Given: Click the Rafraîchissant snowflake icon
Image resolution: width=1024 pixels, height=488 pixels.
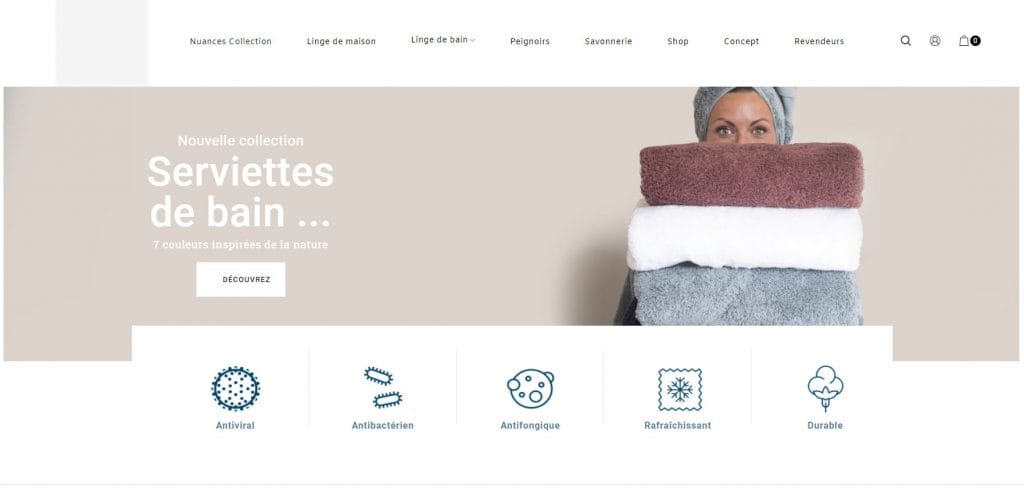Looking at the screenshot, I should (679, 389).
